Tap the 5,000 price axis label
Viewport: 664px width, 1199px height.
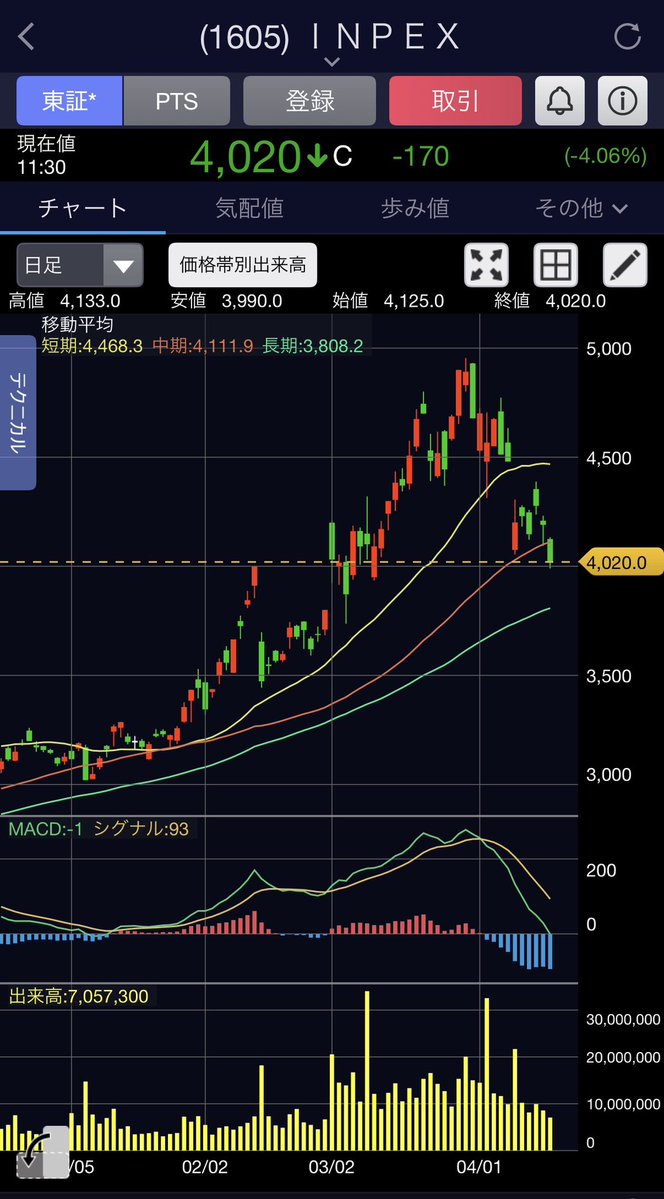[x=608, y=349]
